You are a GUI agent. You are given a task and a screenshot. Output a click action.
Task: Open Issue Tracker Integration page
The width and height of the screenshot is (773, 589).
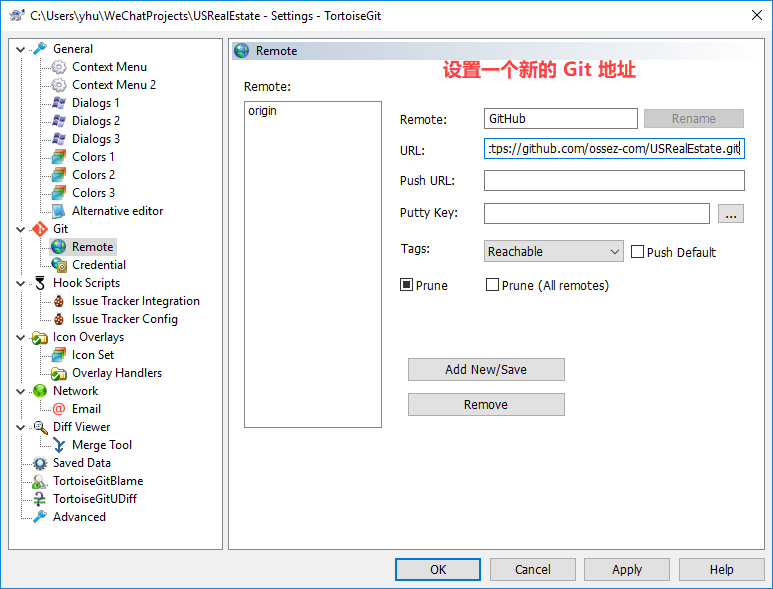point(136,301)
